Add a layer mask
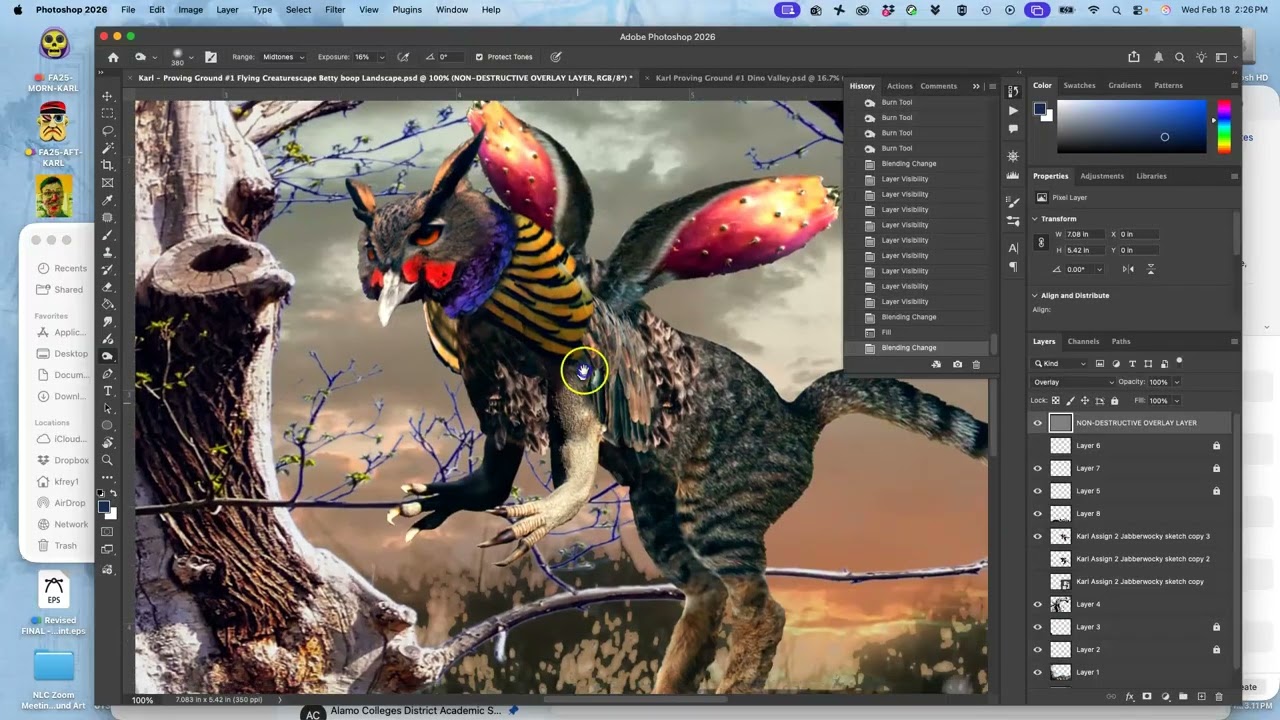 [x=1147, y=696]
